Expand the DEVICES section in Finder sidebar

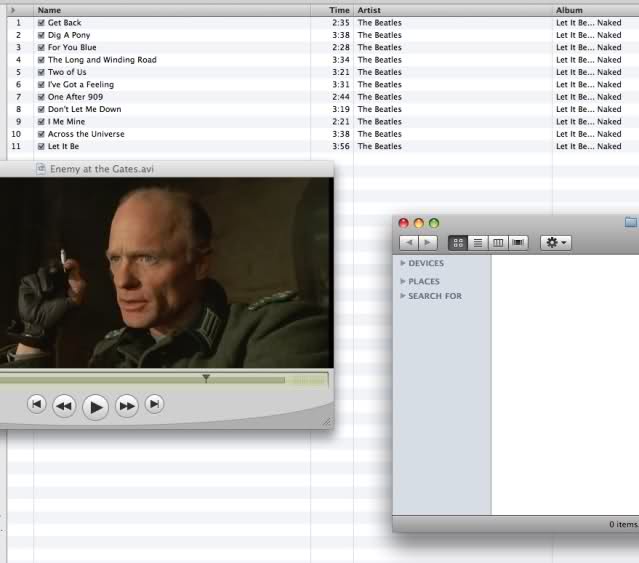click(403, 263)
